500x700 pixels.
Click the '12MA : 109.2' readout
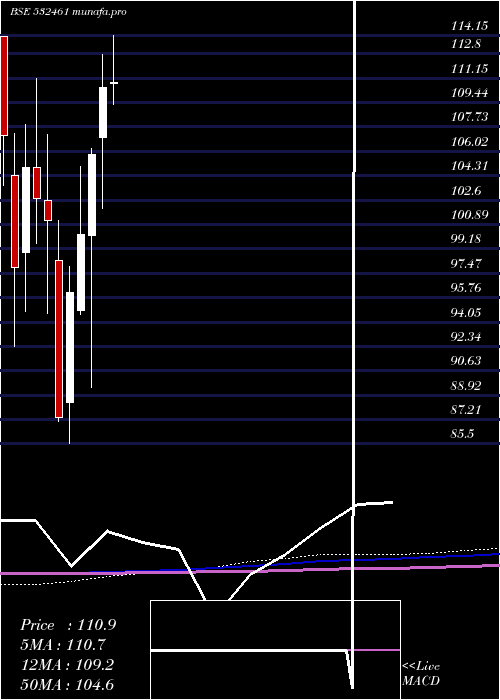(x=68, y=665)
